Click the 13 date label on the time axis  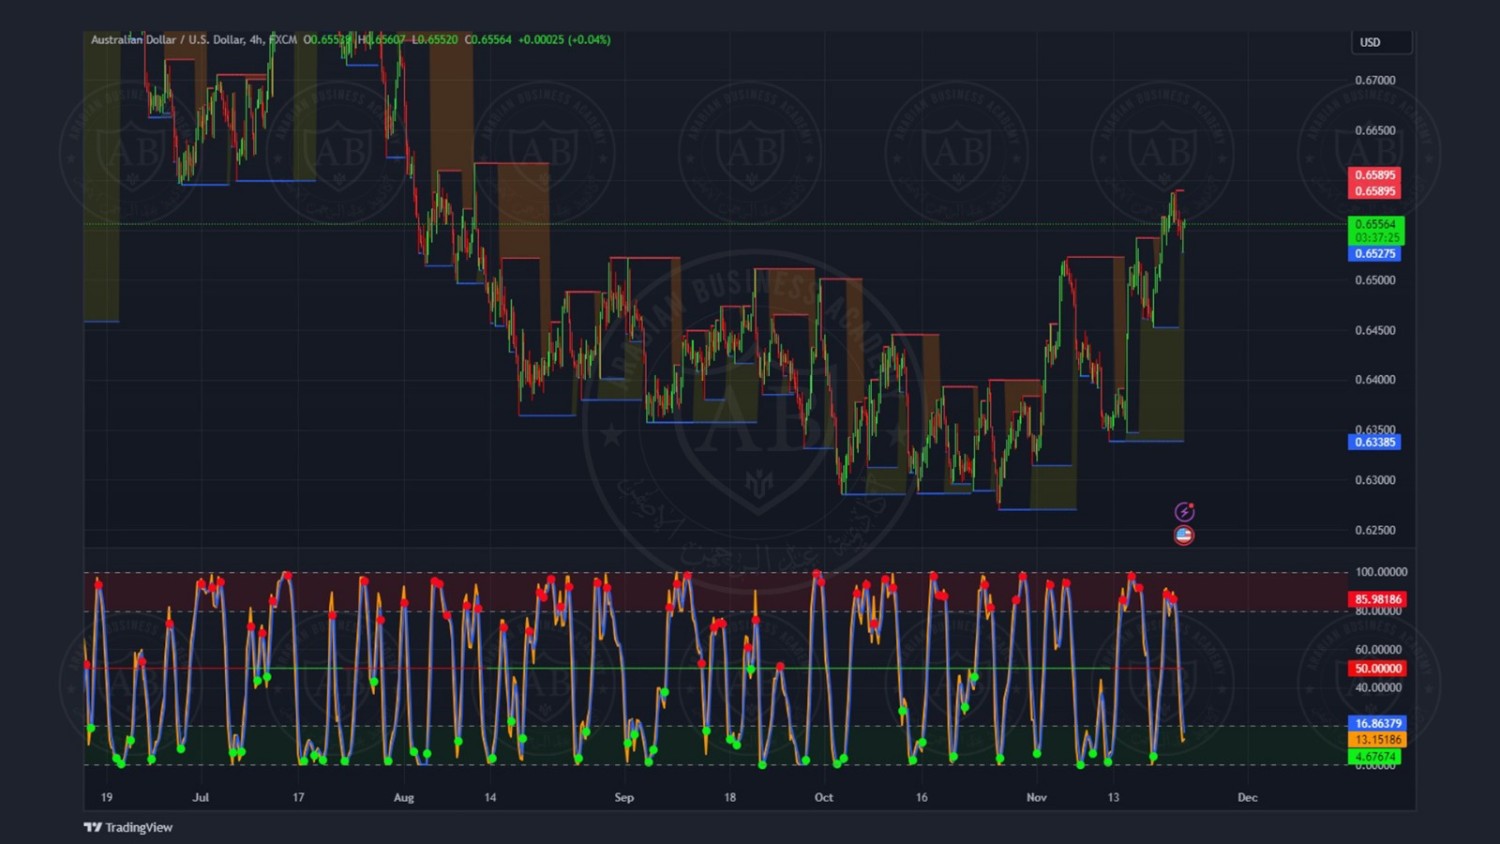(1113, 797)
